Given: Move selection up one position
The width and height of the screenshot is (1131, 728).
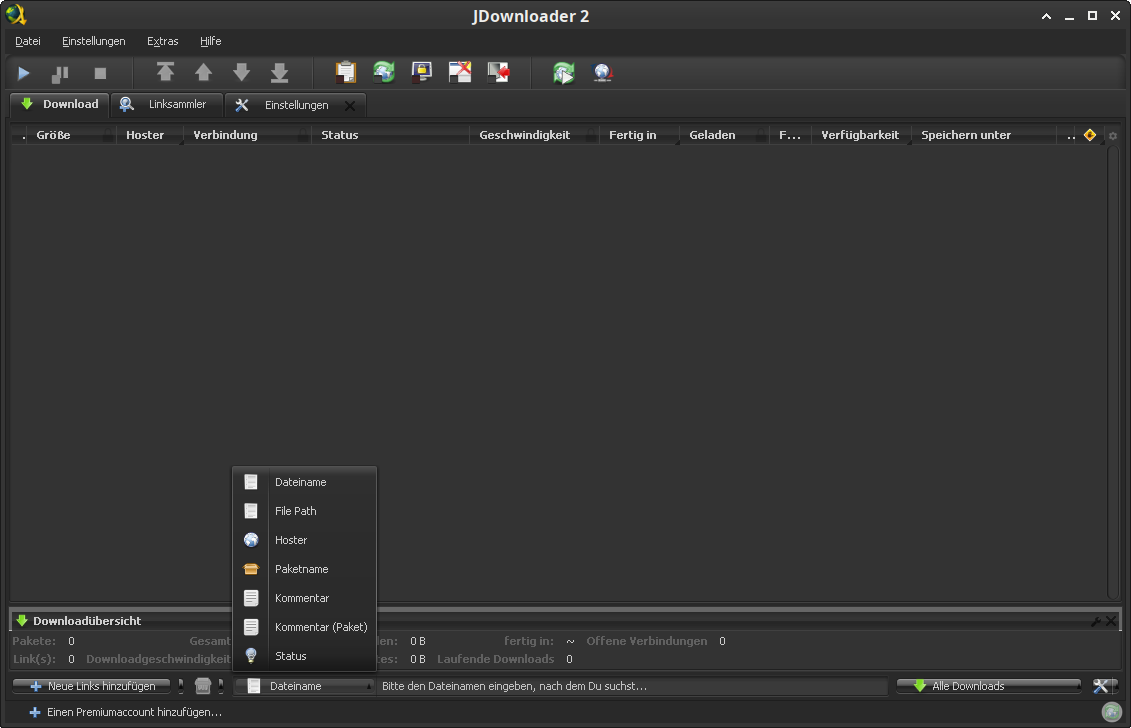Looking at the screenshot, I should tap(203, 72).
